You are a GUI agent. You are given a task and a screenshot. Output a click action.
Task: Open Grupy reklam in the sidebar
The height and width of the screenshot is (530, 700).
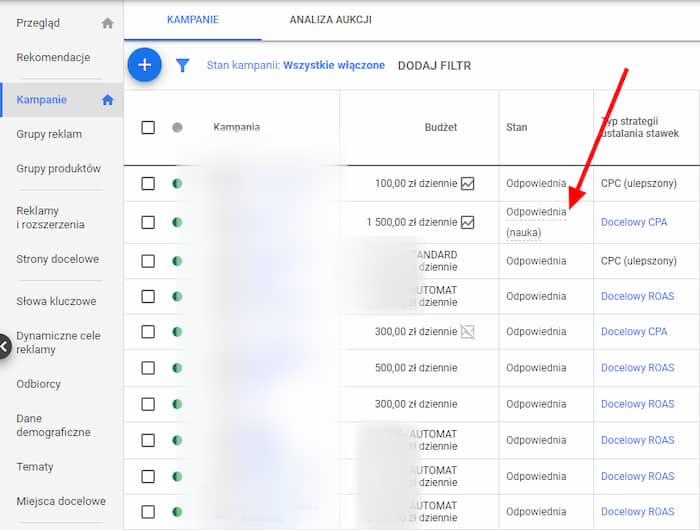pyautogui.click(x=49, y=134)
